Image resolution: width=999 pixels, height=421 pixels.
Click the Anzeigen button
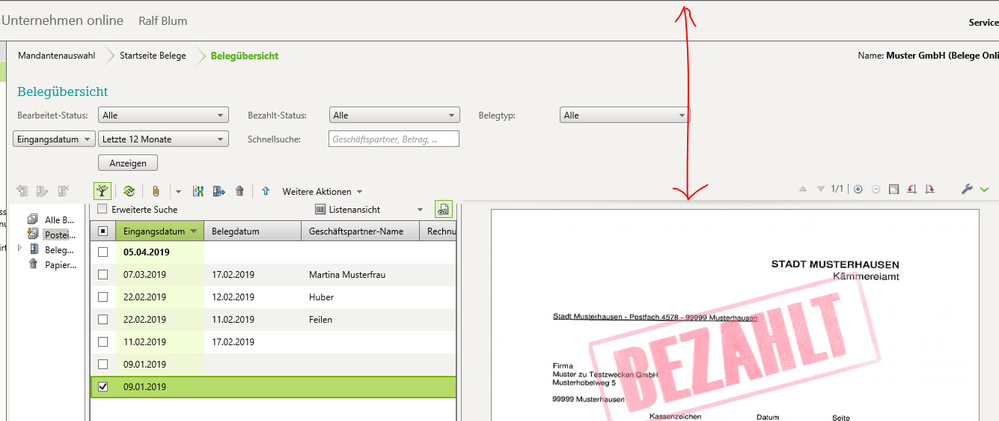pos(127,163)
